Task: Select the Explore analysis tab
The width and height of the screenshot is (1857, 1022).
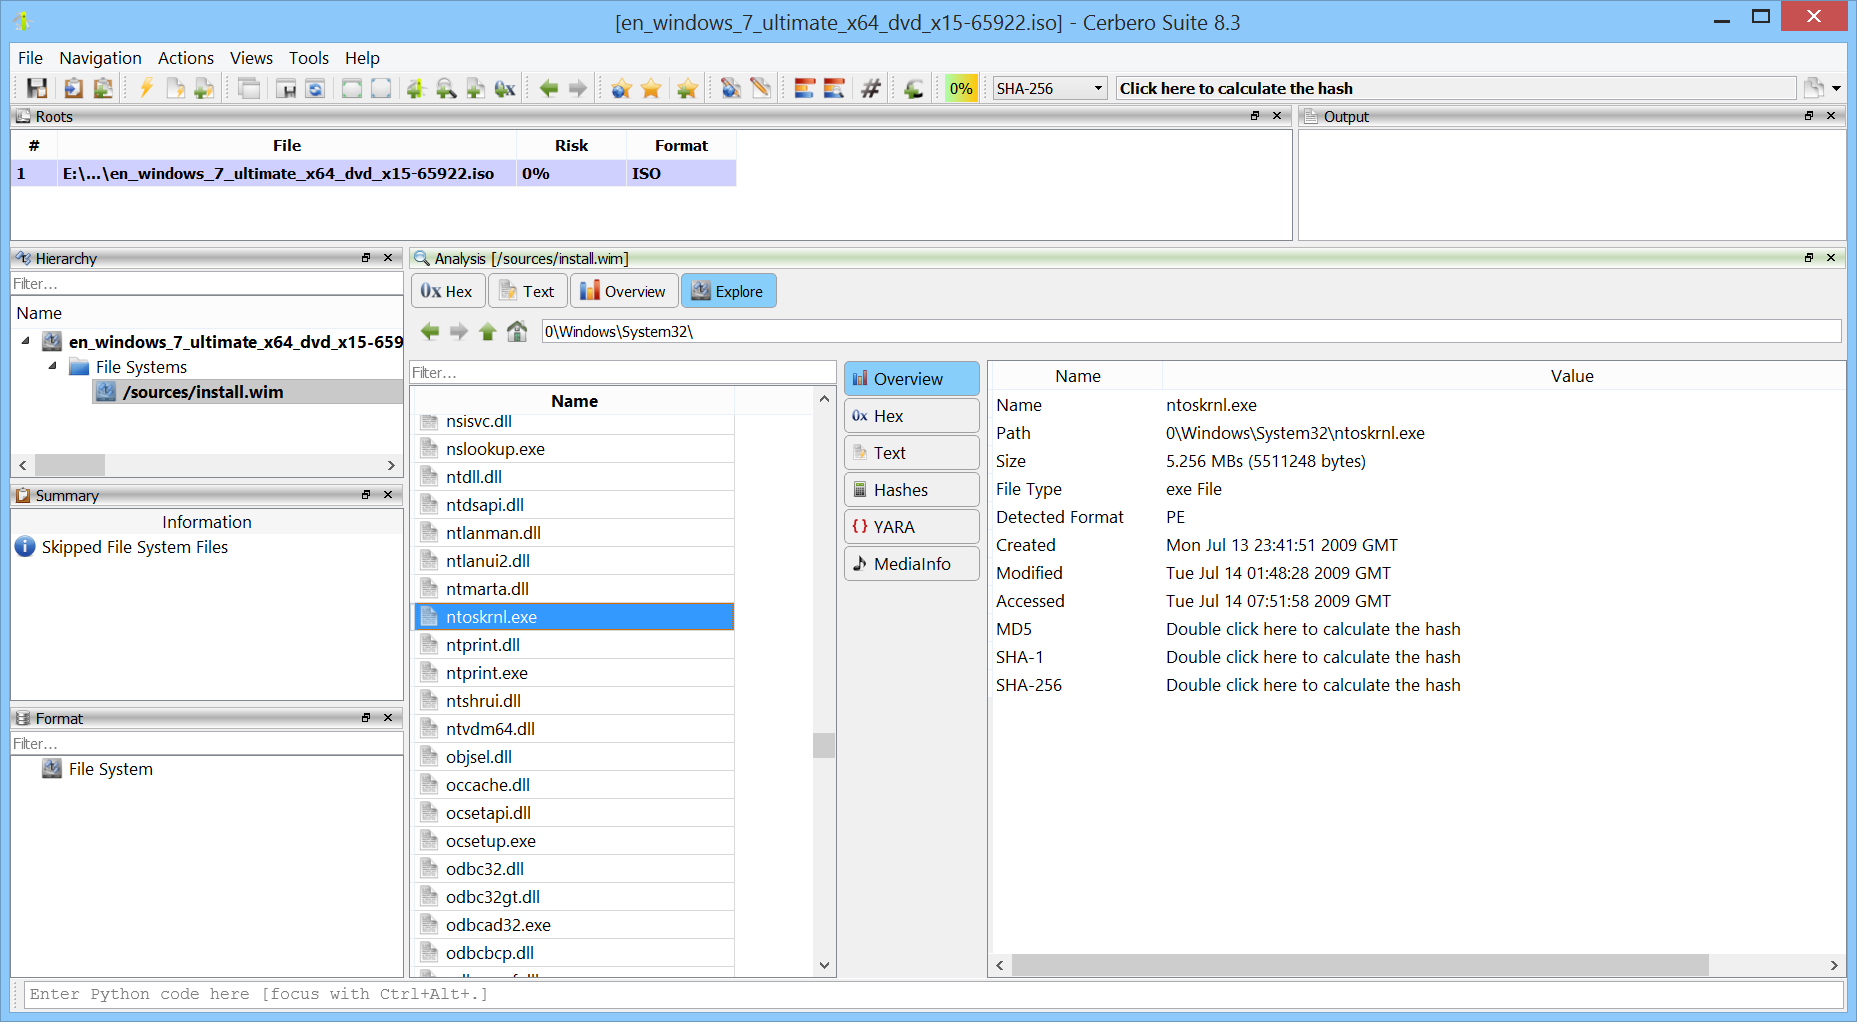Action: pos(728,291)
